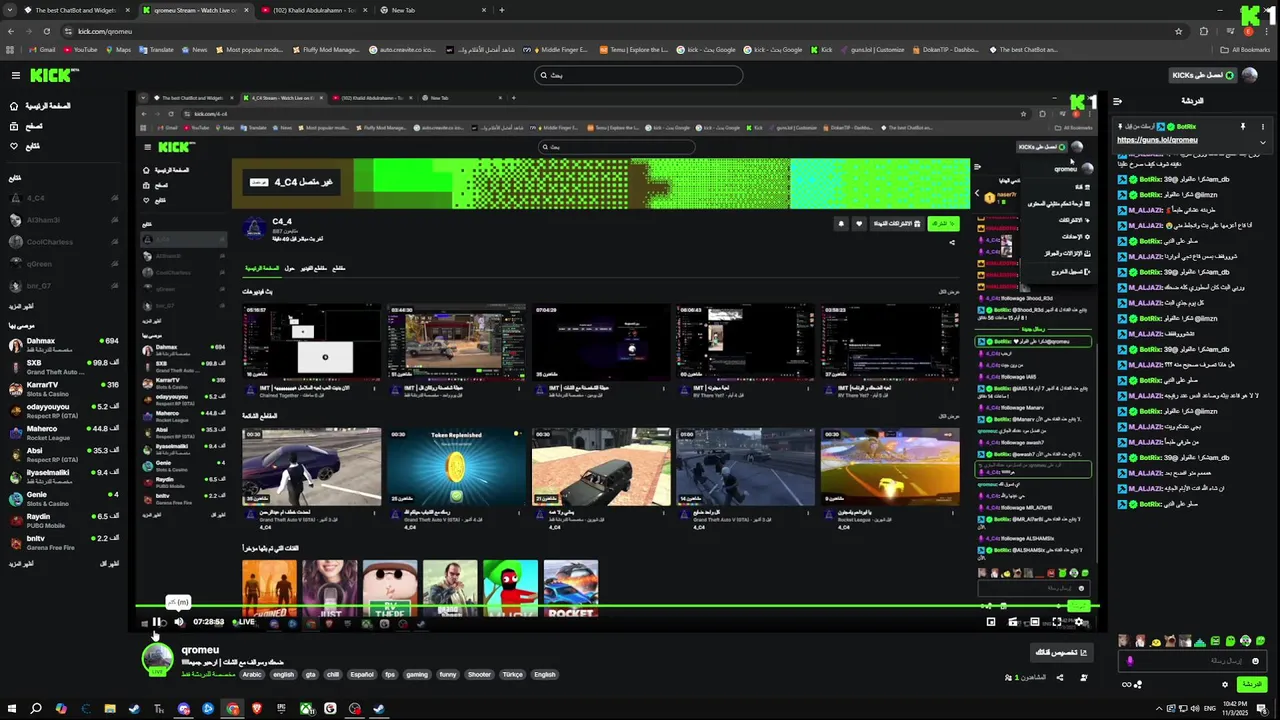1280x720 pixels.
Task: Open Brave browser from taskbar
Action: click(x=257, y=709)
